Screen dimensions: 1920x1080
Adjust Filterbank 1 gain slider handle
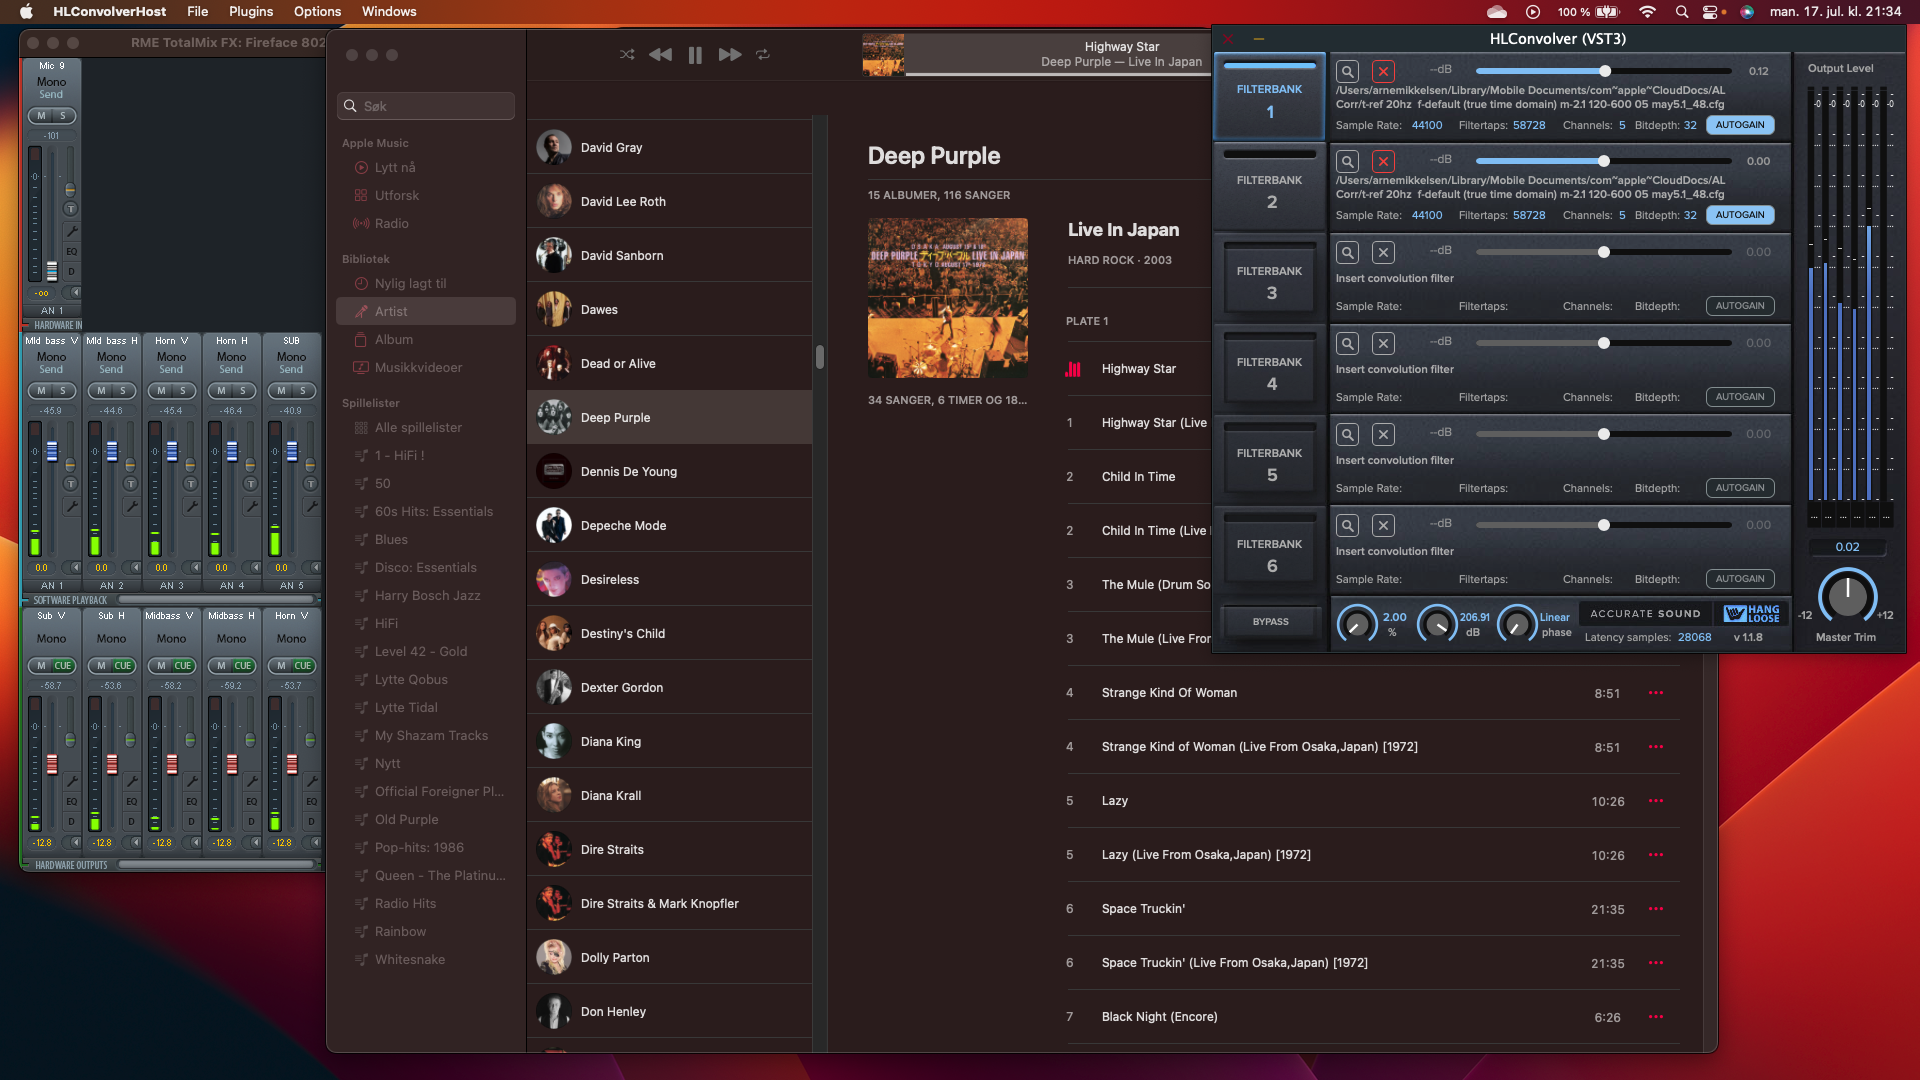(1605, 71)
